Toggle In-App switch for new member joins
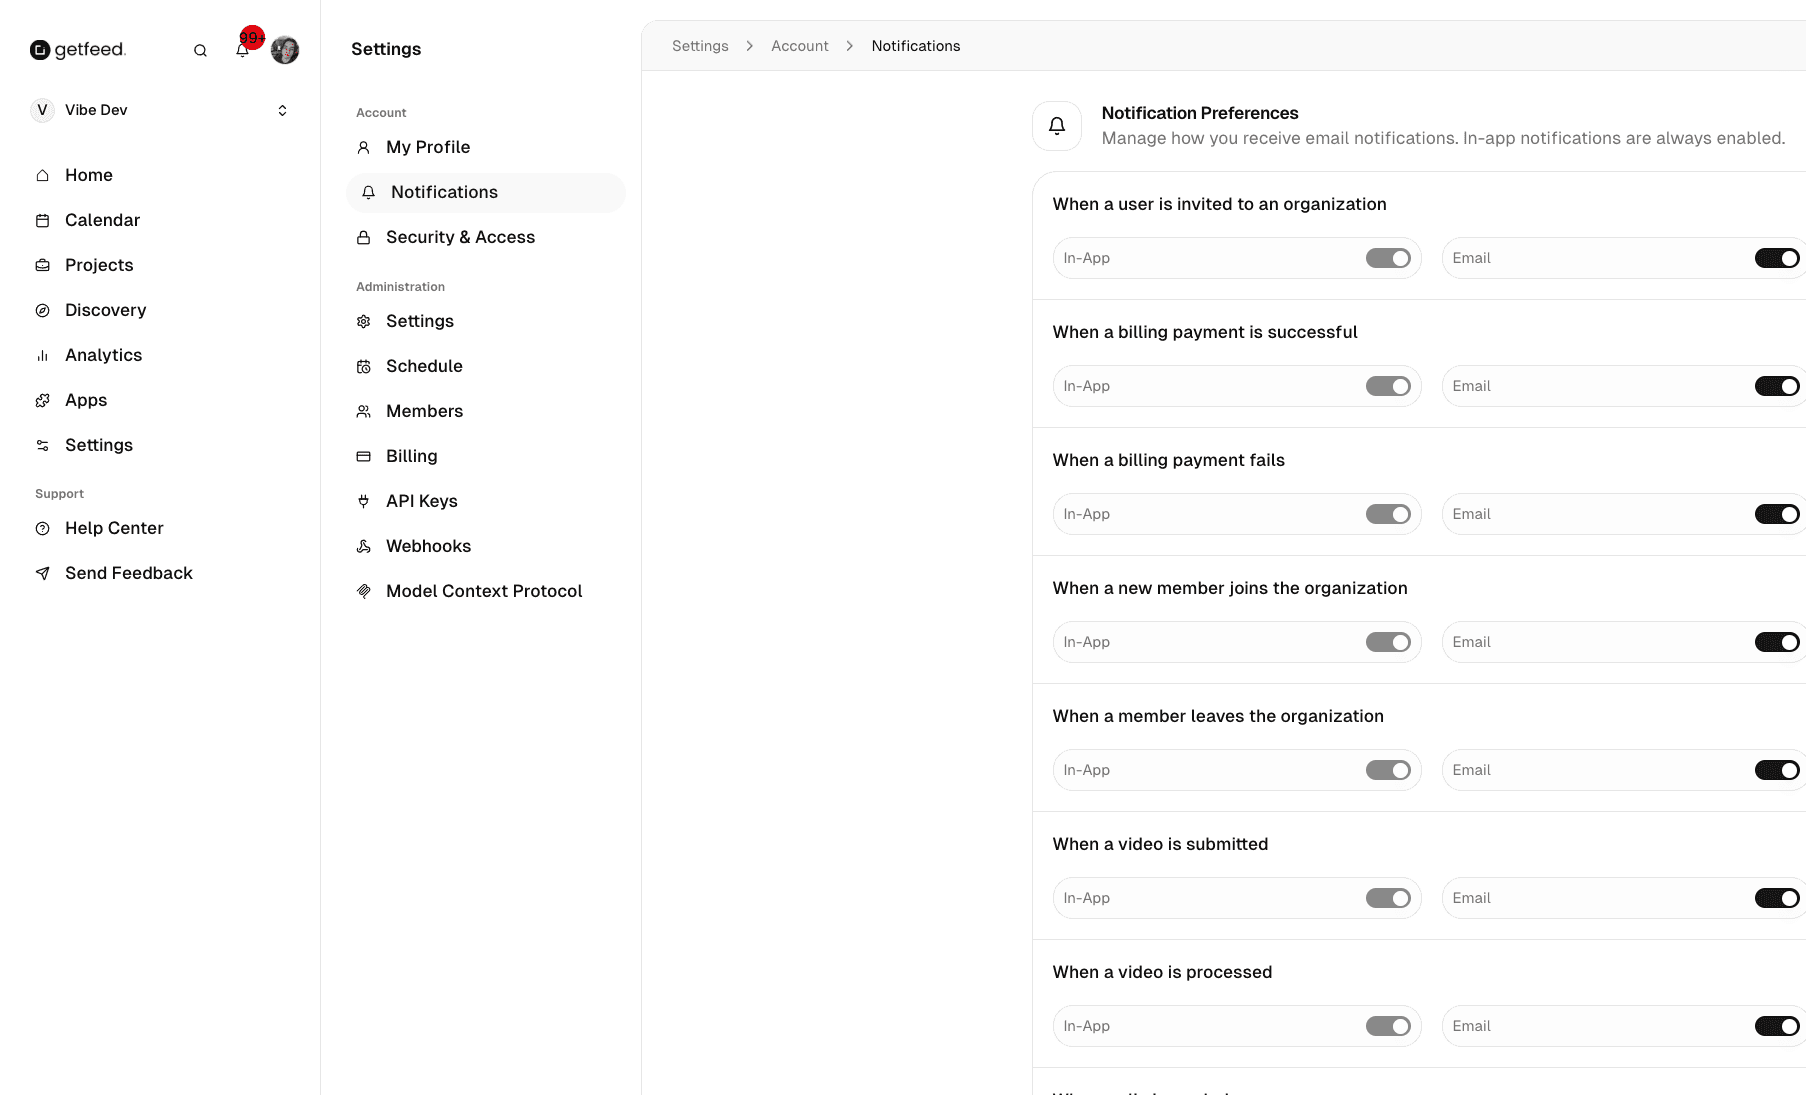Viewport: 1806px width, 1095px height. click(x=1389, y=641)
